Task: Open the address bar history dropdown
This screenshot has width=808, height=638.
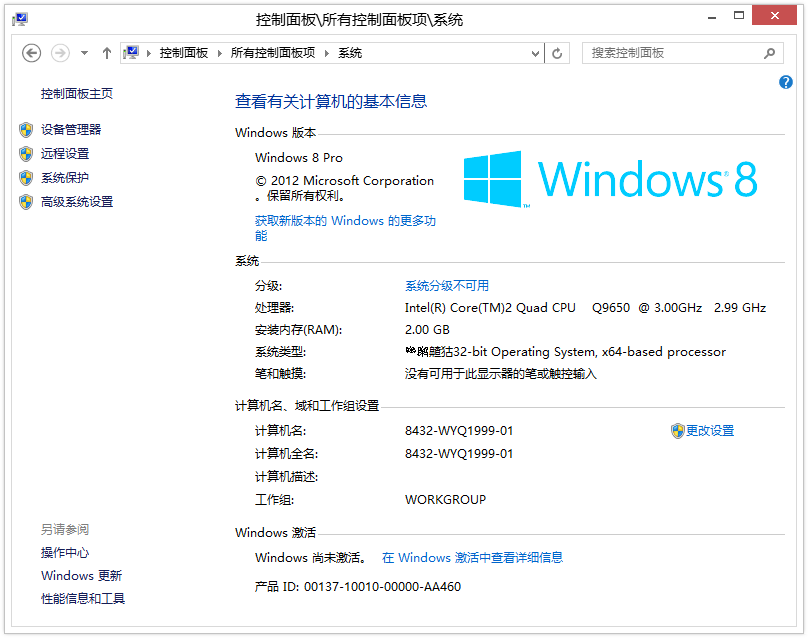Action: [535, 53]
